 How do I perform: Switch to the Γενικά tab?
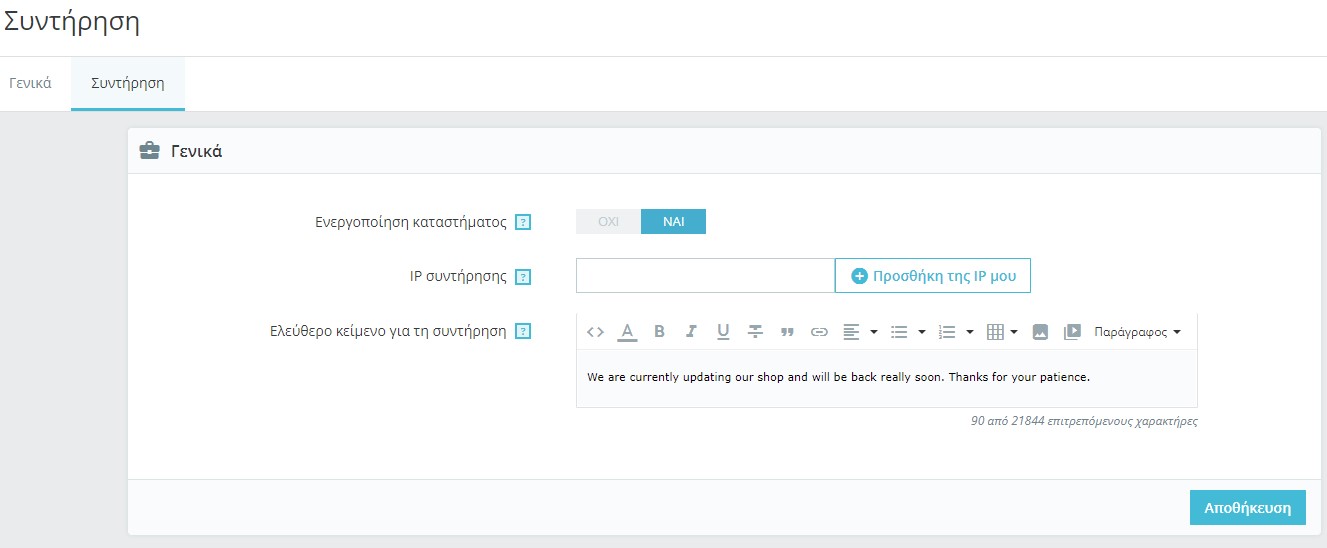pyautogui.click(x=31, y=83)
